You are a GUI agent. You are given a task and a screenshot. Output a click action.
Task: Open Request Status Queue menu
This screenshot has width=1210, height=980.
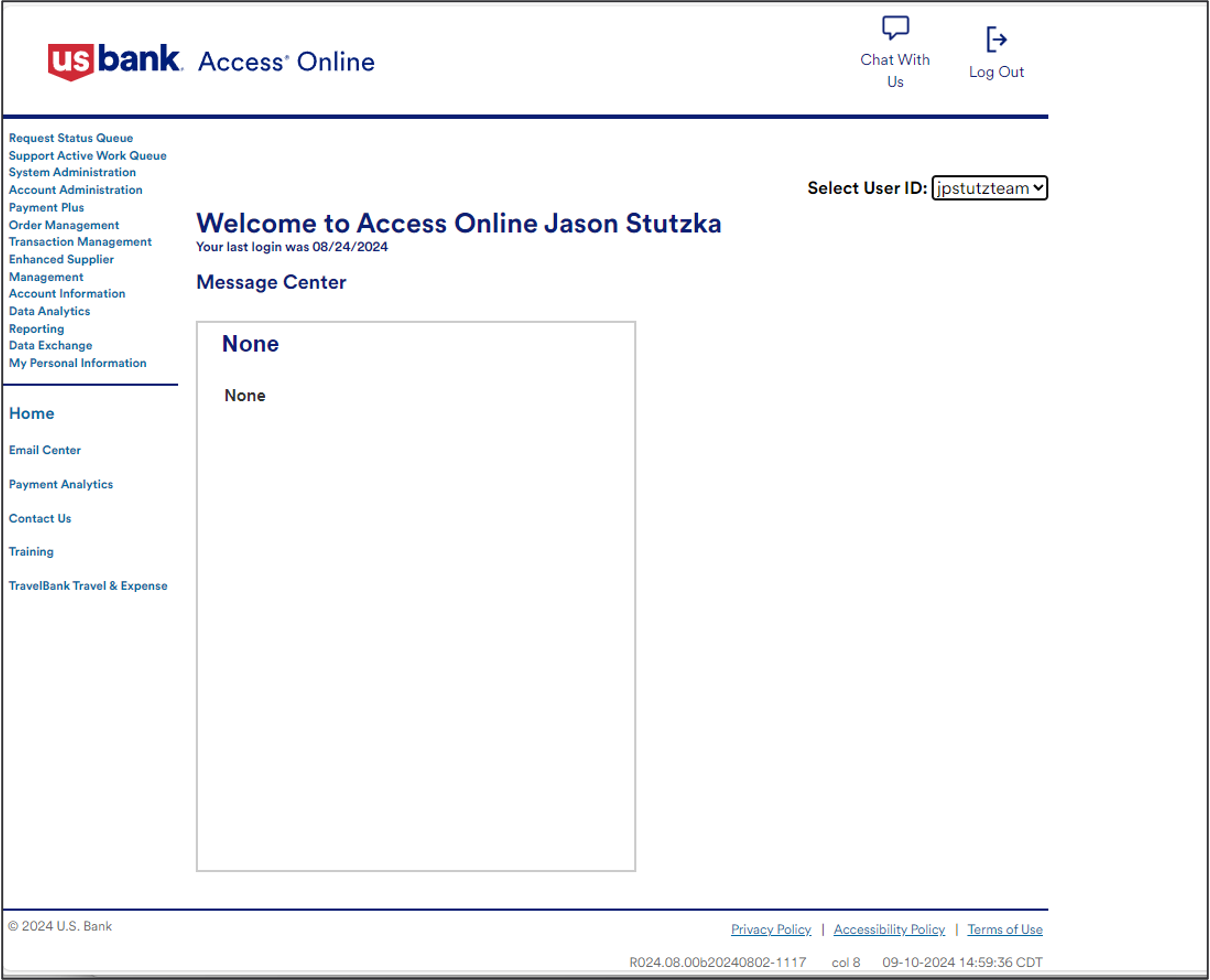pyautogui.click(x=71, y=138)
